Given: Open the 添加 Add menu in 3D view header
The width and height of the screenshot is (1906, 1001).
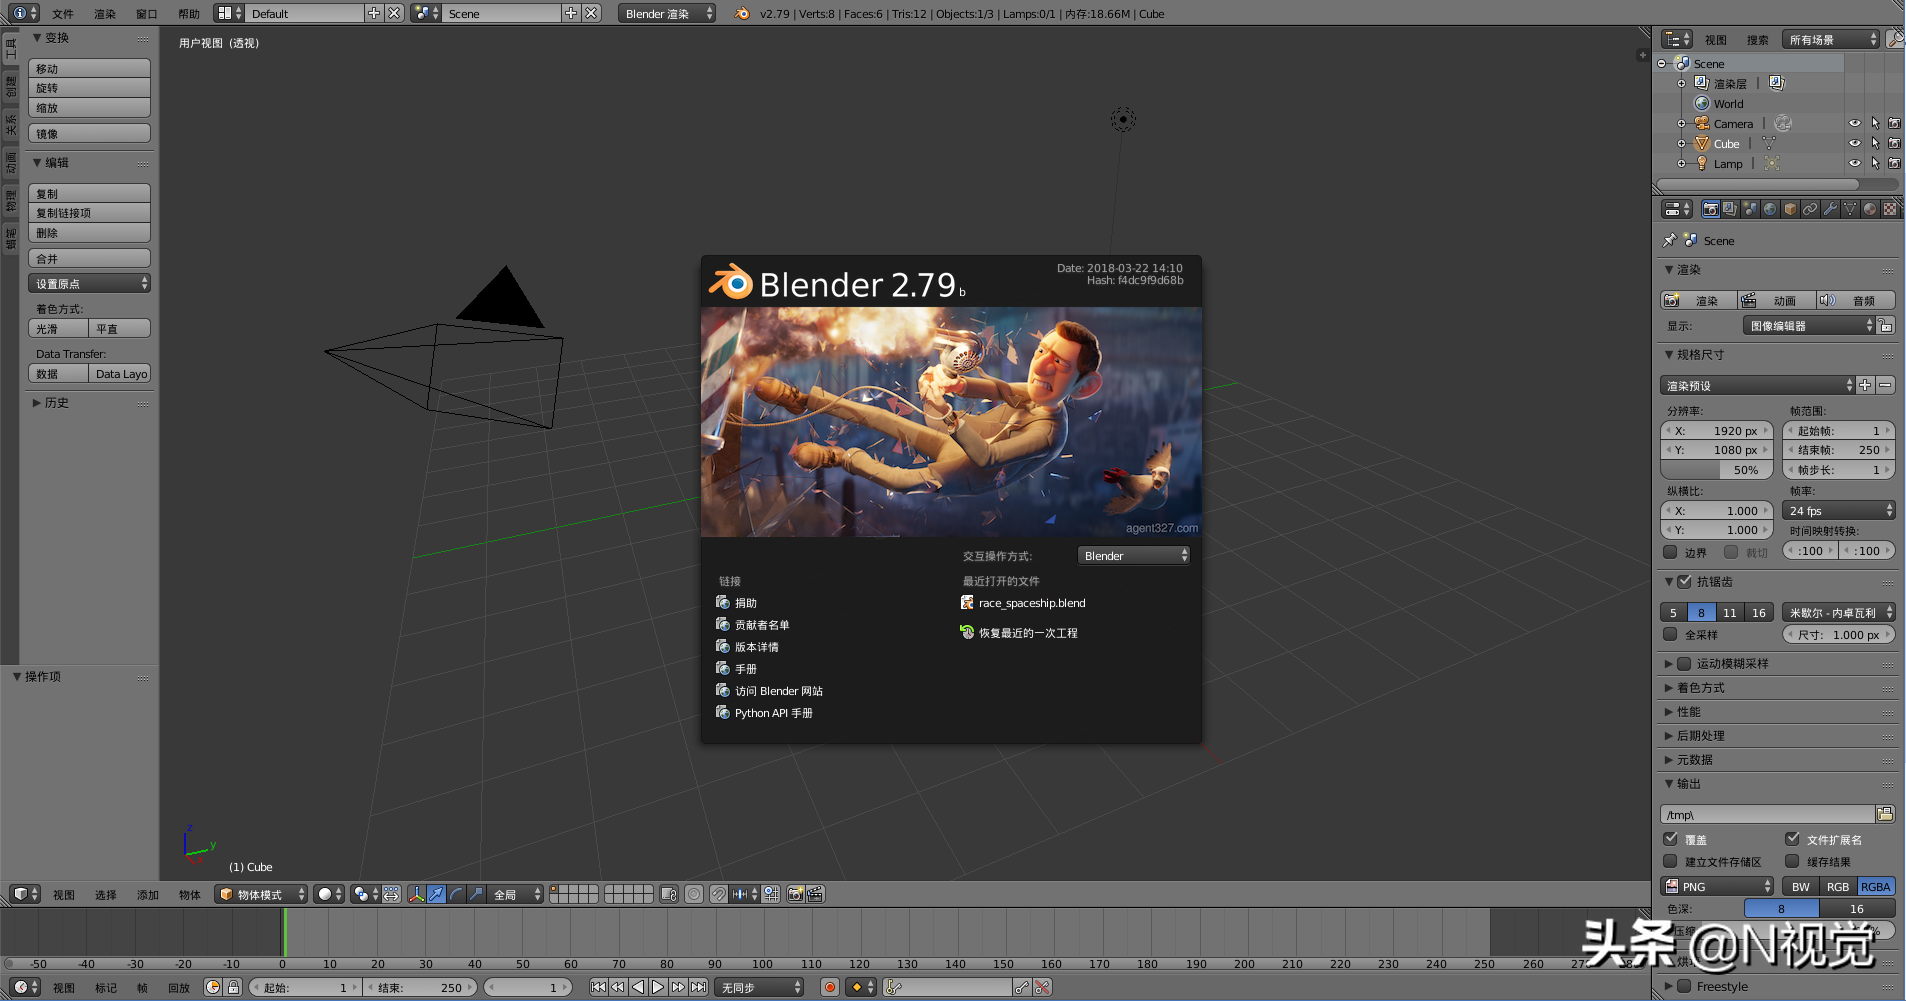Looking at the screenshot, I should coord(148,894).
